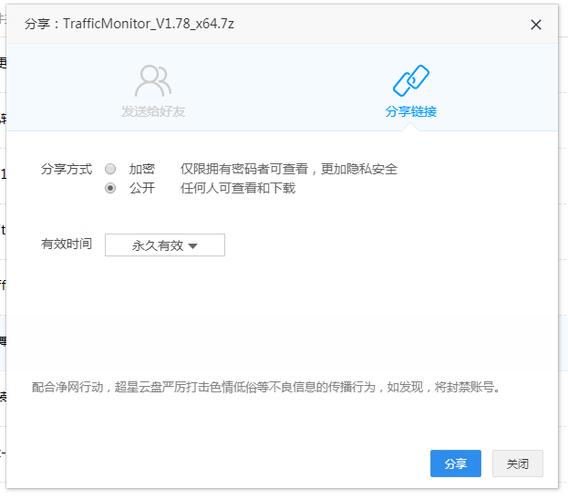Click the dialog title TrafficMonitor_V1.78_x64.7z
Image resolution: width=568 pixels, height=500 pixels.
click(149, 24)
